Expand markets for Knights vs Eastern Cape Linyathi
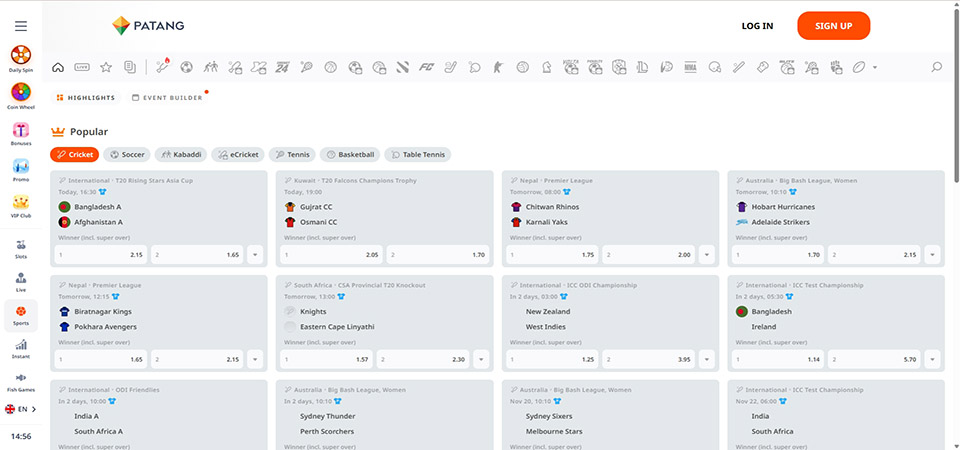Screen dimensions: 960x450 coord(481,359)
